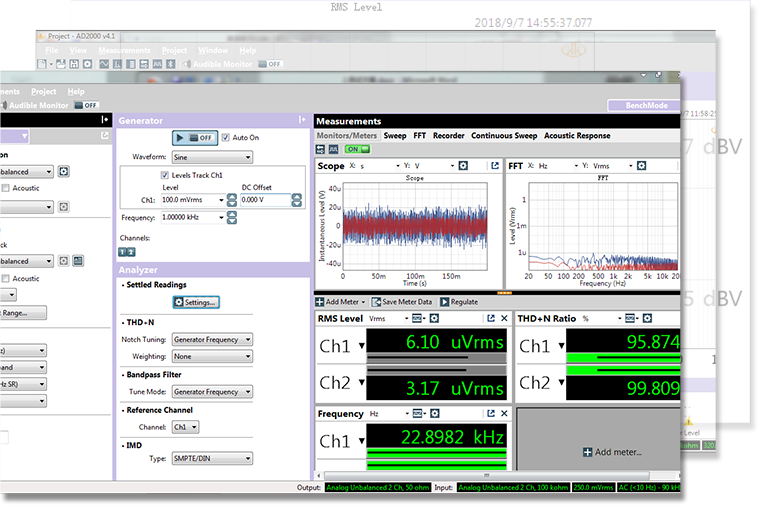758x505 pixels.
Task: Click DC Offset 0.000 V field
Action: (x=265, y=200)
